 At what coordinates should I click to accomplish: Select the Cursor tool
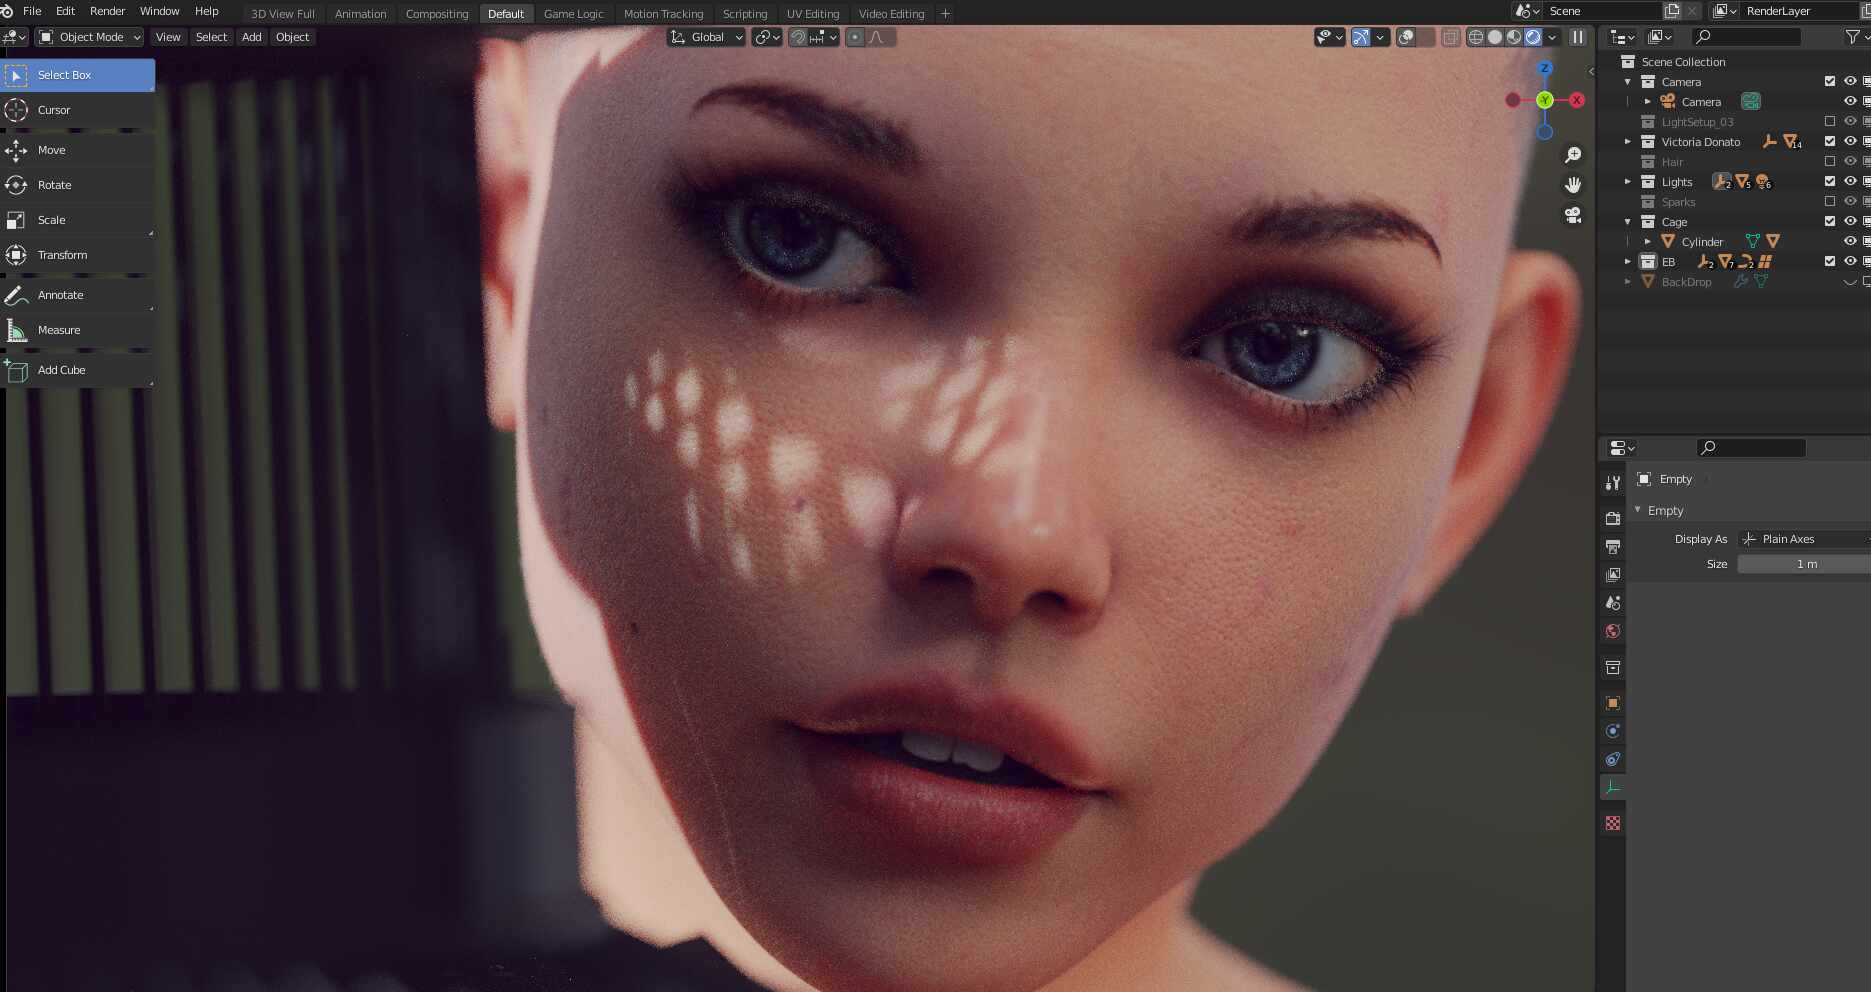78,110
